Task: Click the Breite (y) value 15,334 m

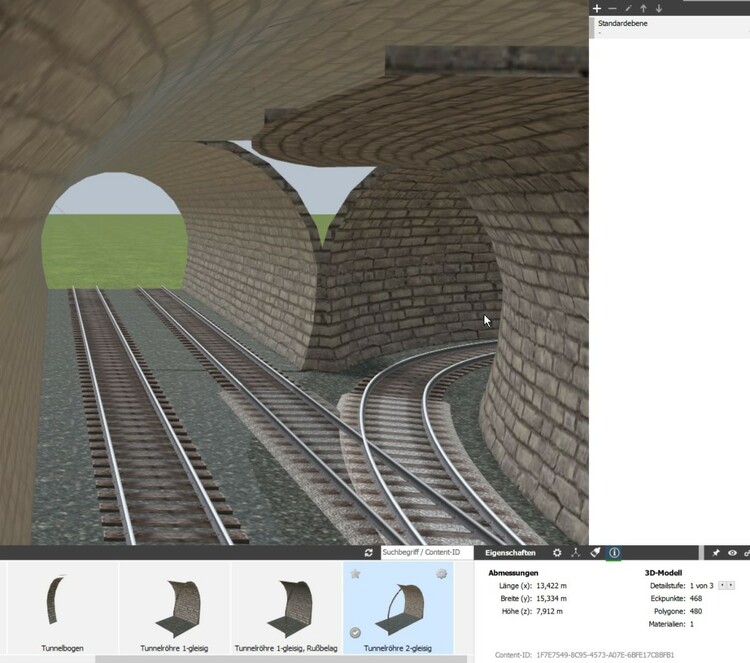Action: pyautogui.click(x=551, y=598)
